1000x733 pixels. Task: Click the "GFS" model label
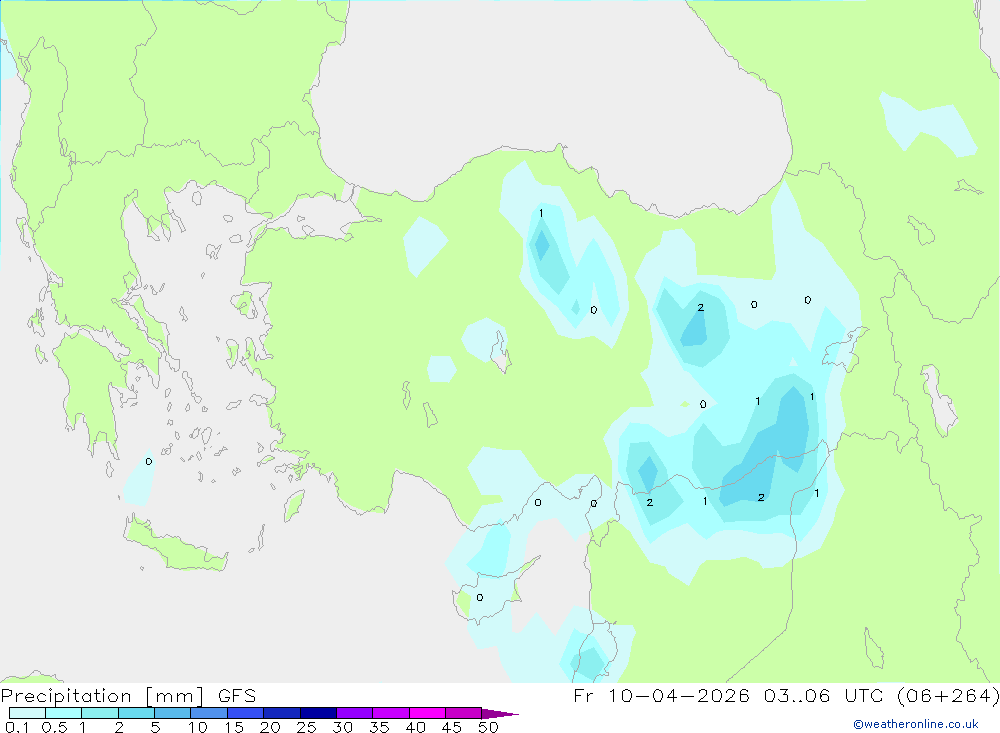(237, 696)
